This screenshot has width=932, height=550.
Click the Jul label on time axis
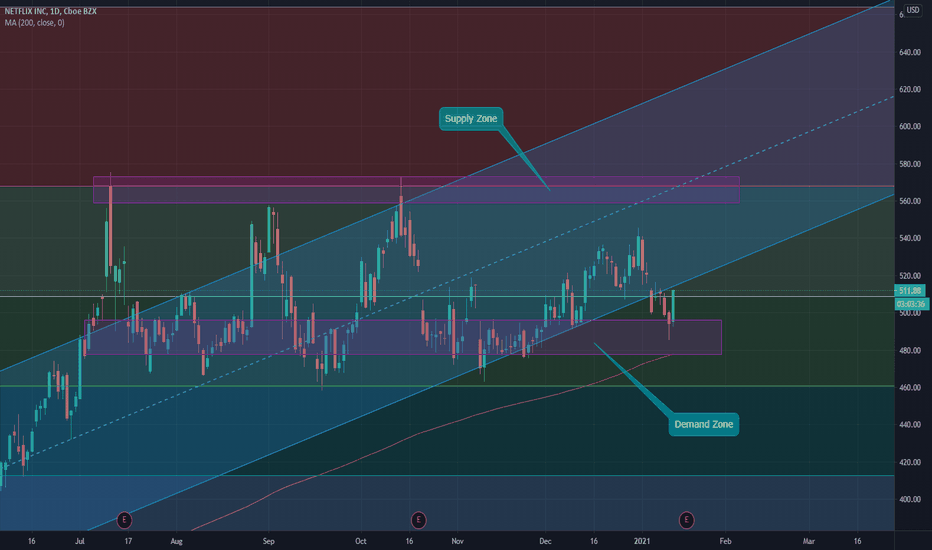pyautogui.click(x=80, y=541)
